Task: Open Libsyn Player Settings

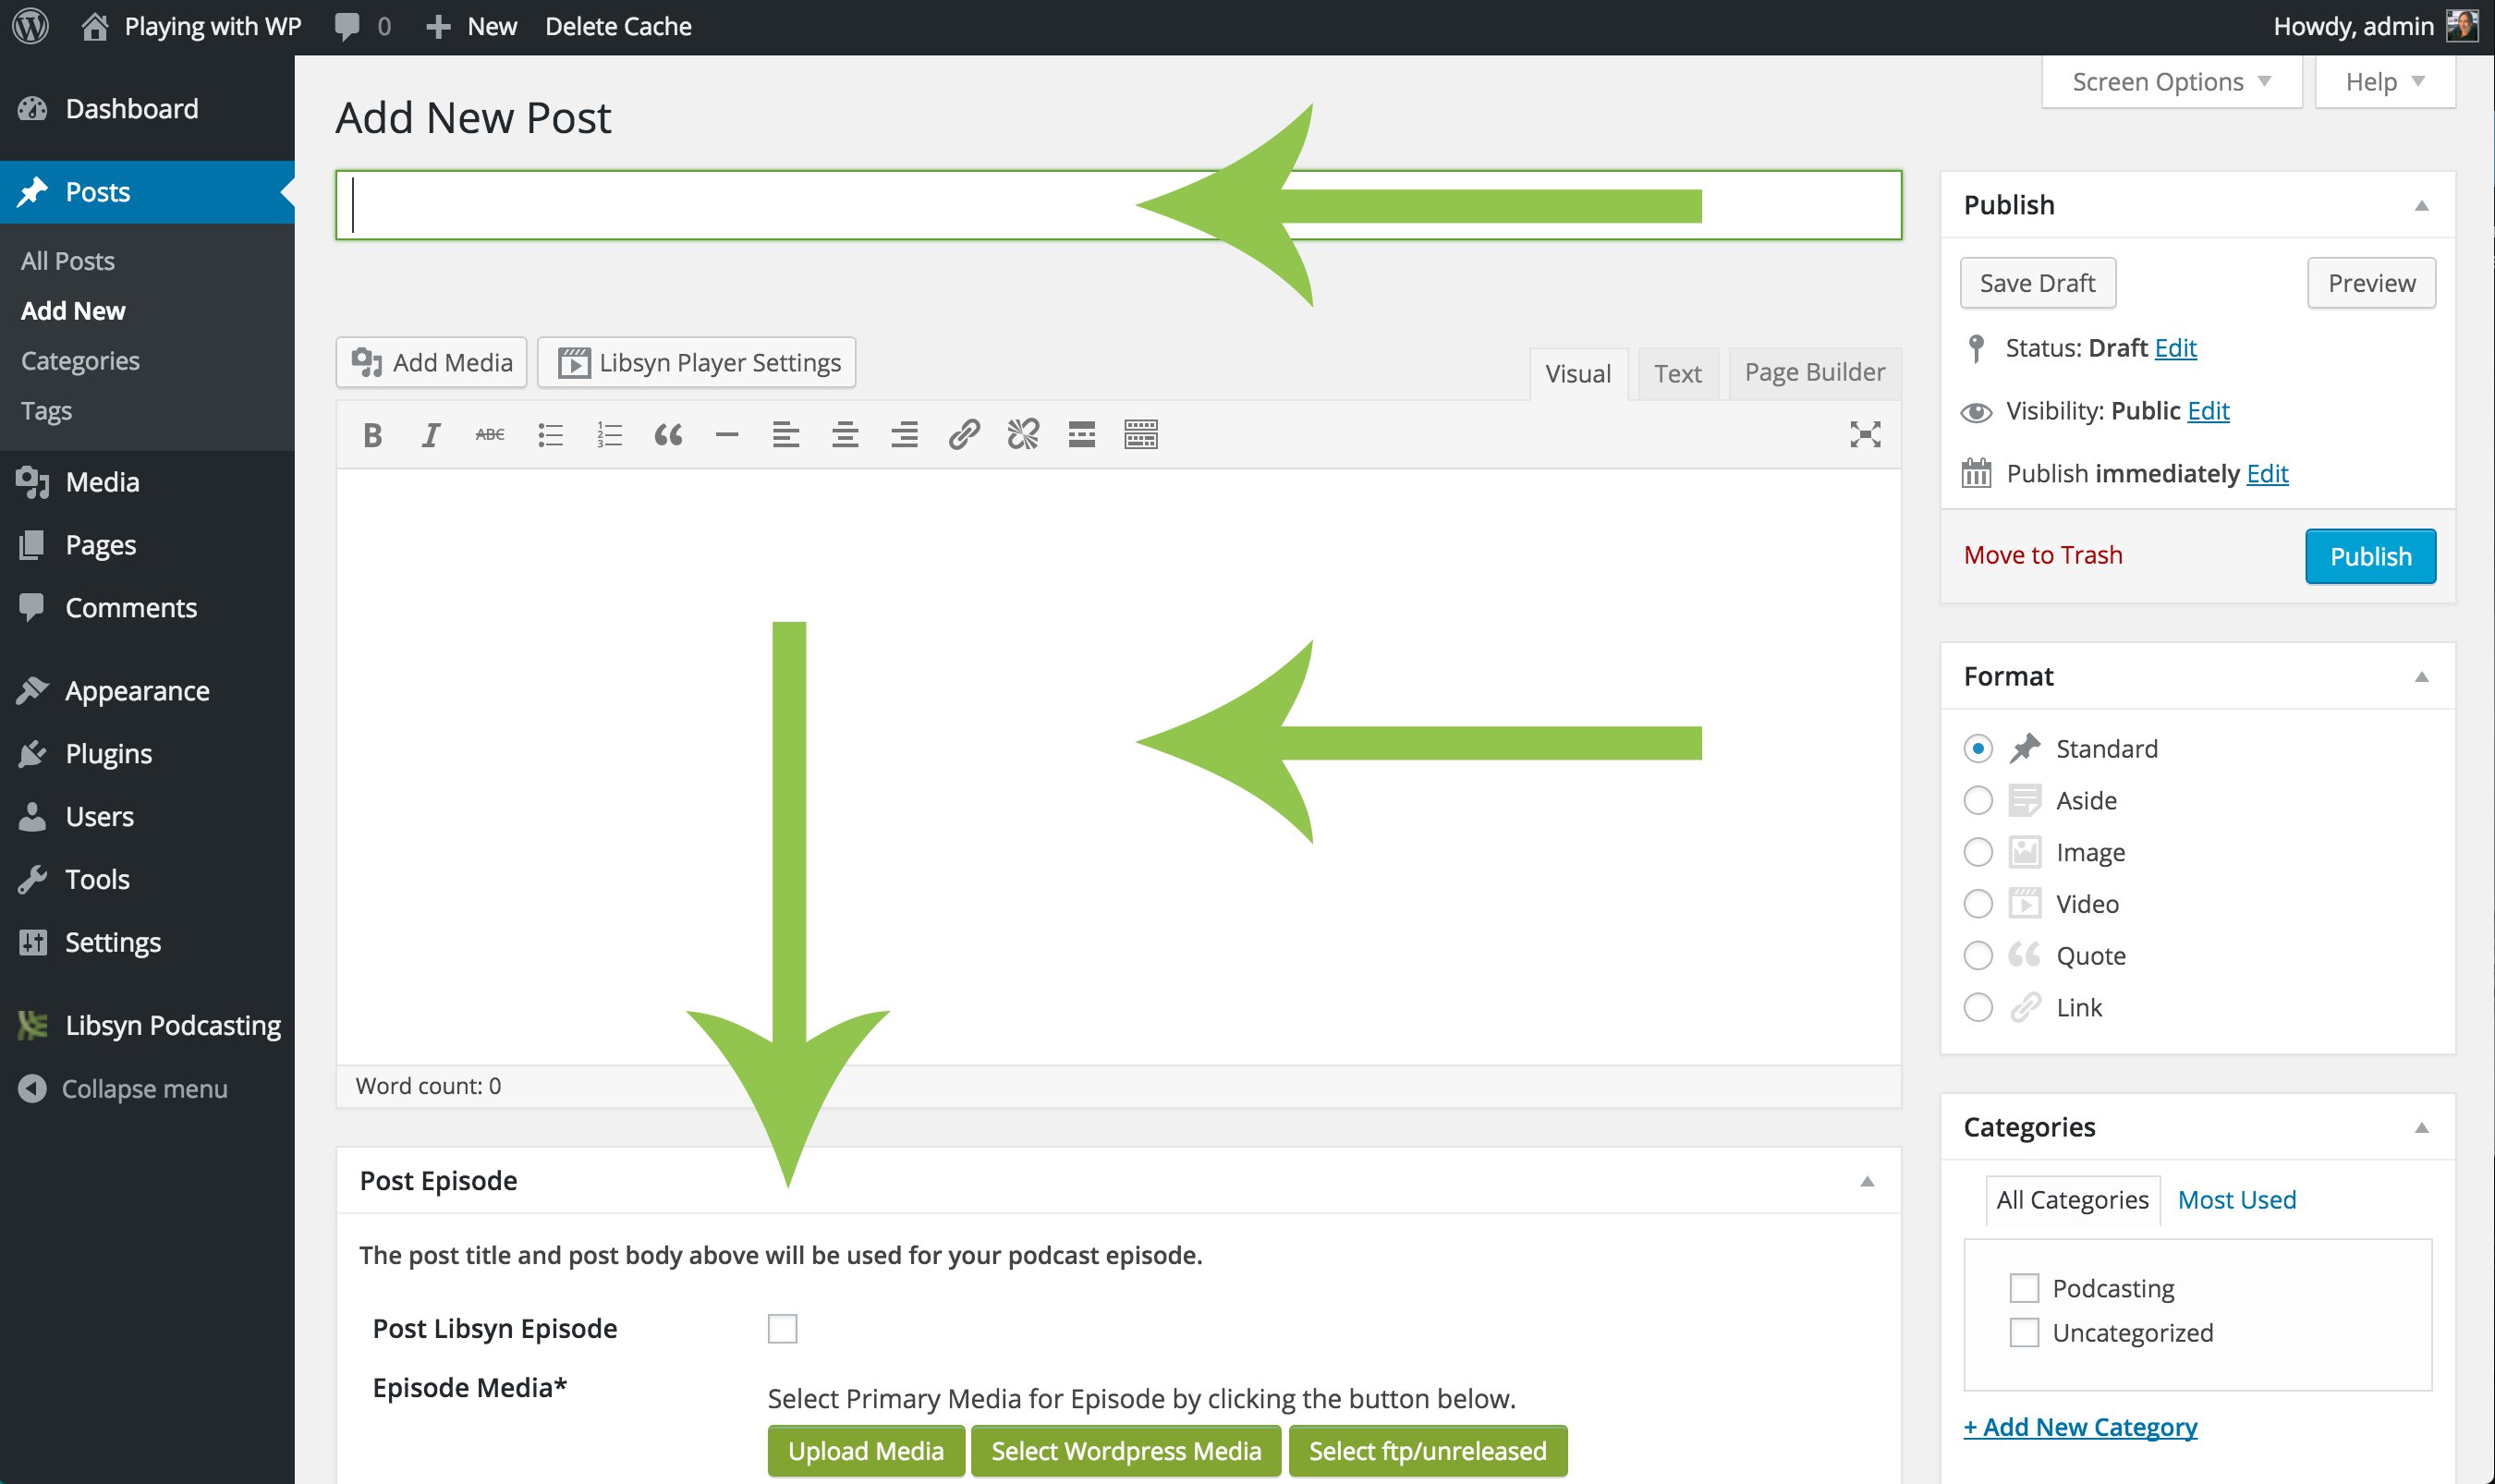Action: point(696,362)
